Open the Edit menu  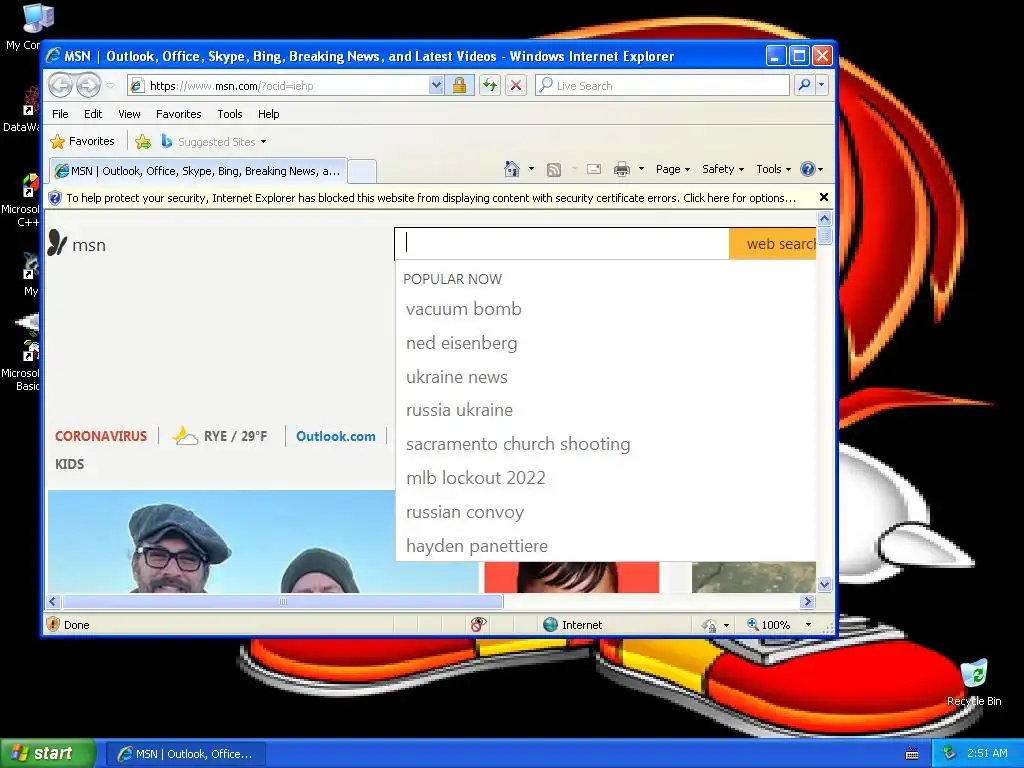93,114
